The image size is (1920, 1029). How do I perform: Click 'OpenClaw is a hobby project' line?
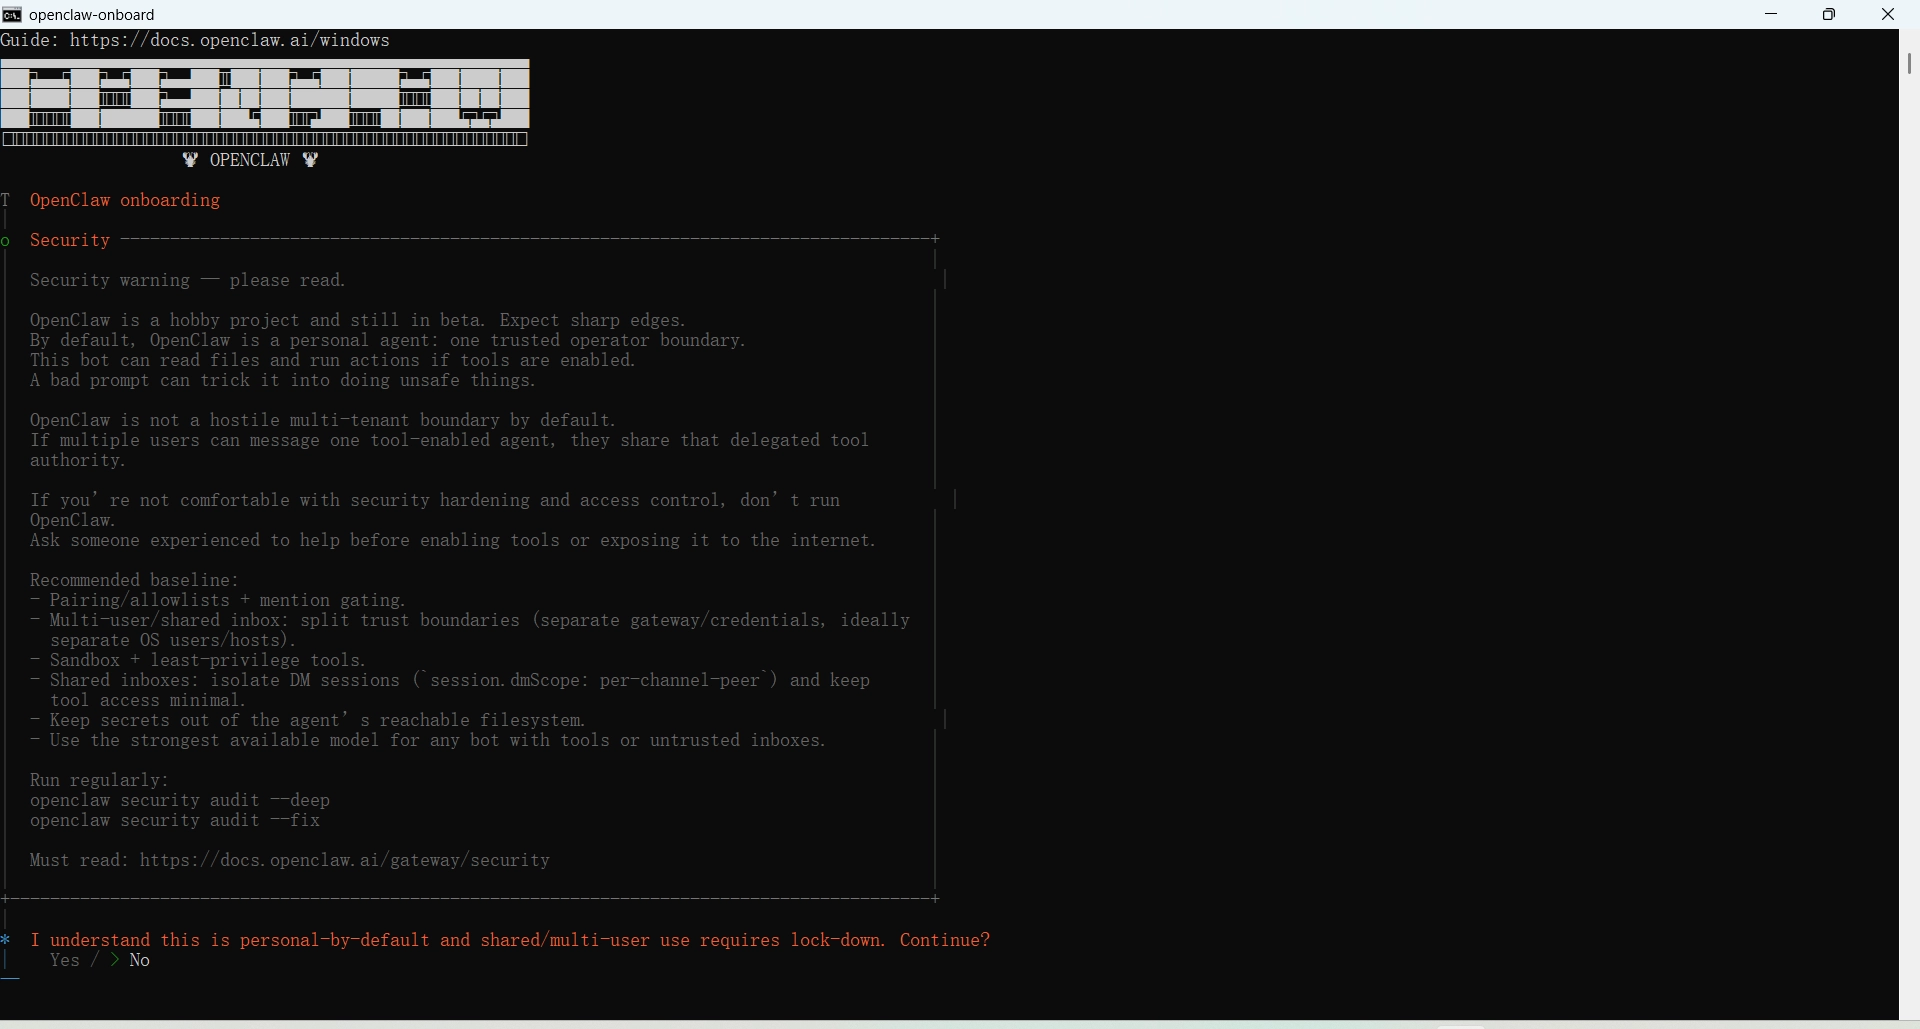point(358,321)
